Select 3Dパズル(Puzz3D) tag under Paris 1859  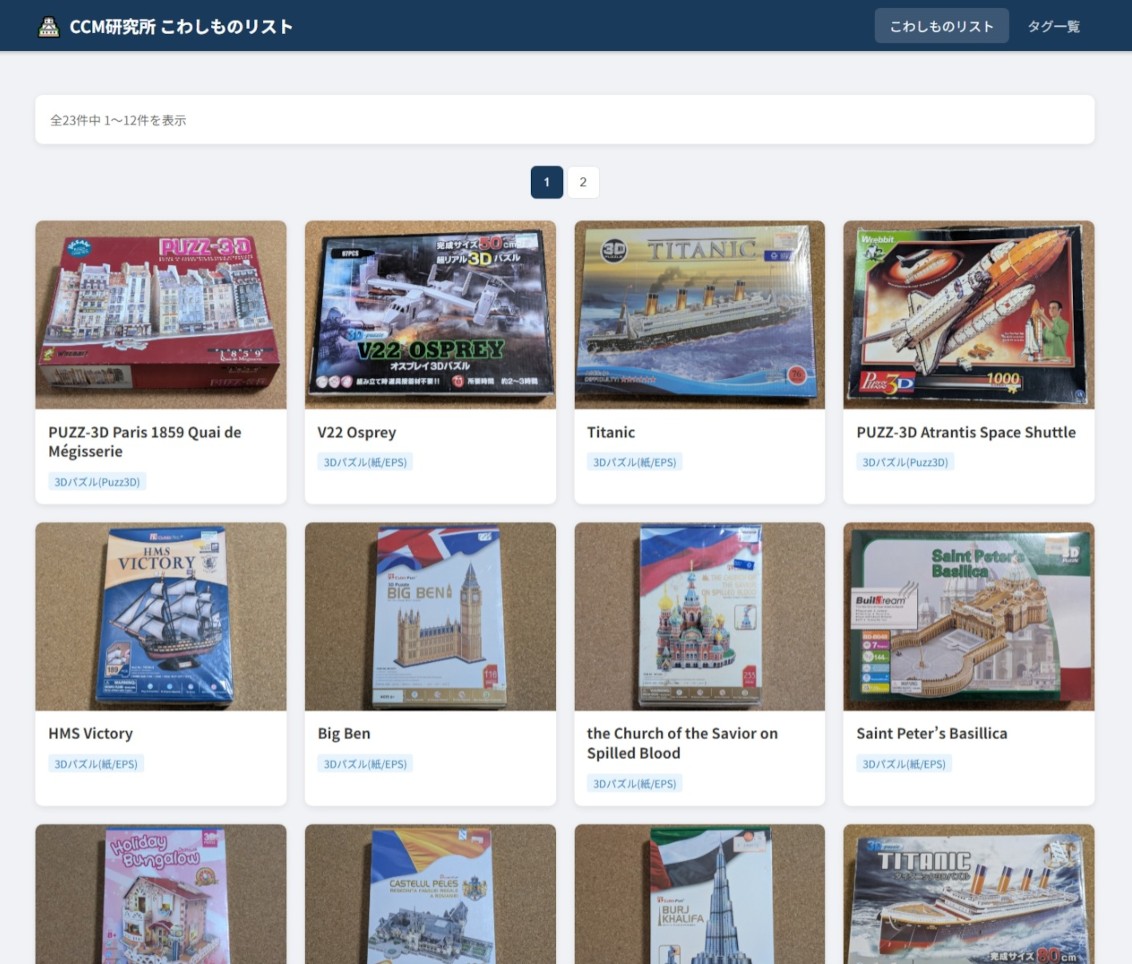pyautogui.click(x=97, y=482)
